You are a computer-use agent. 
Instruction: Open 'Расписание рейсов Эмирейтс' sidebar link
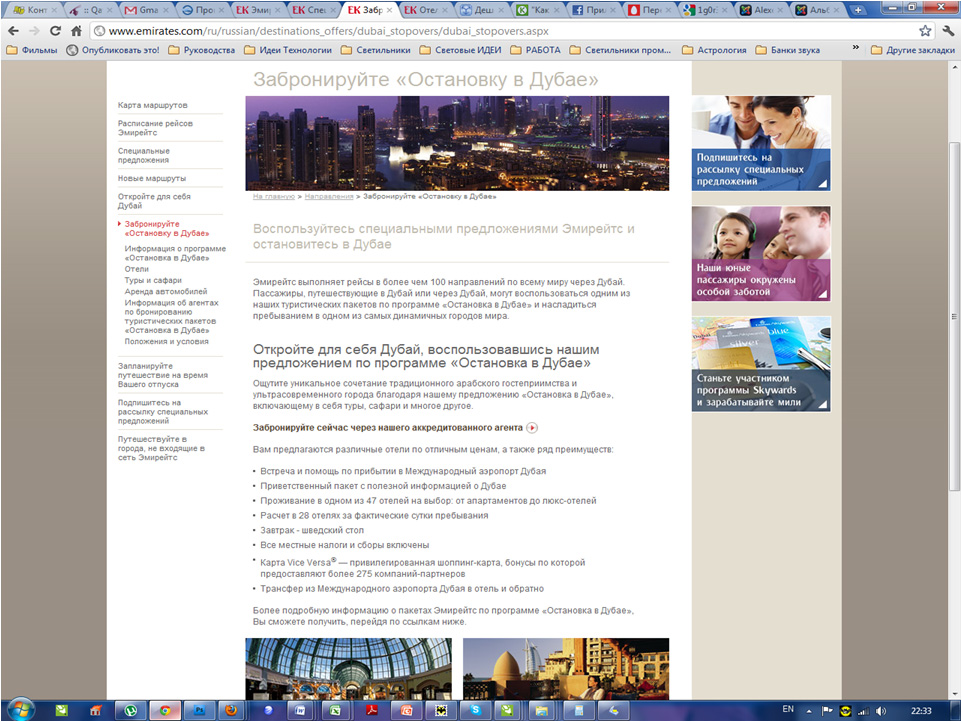[155, 128]
